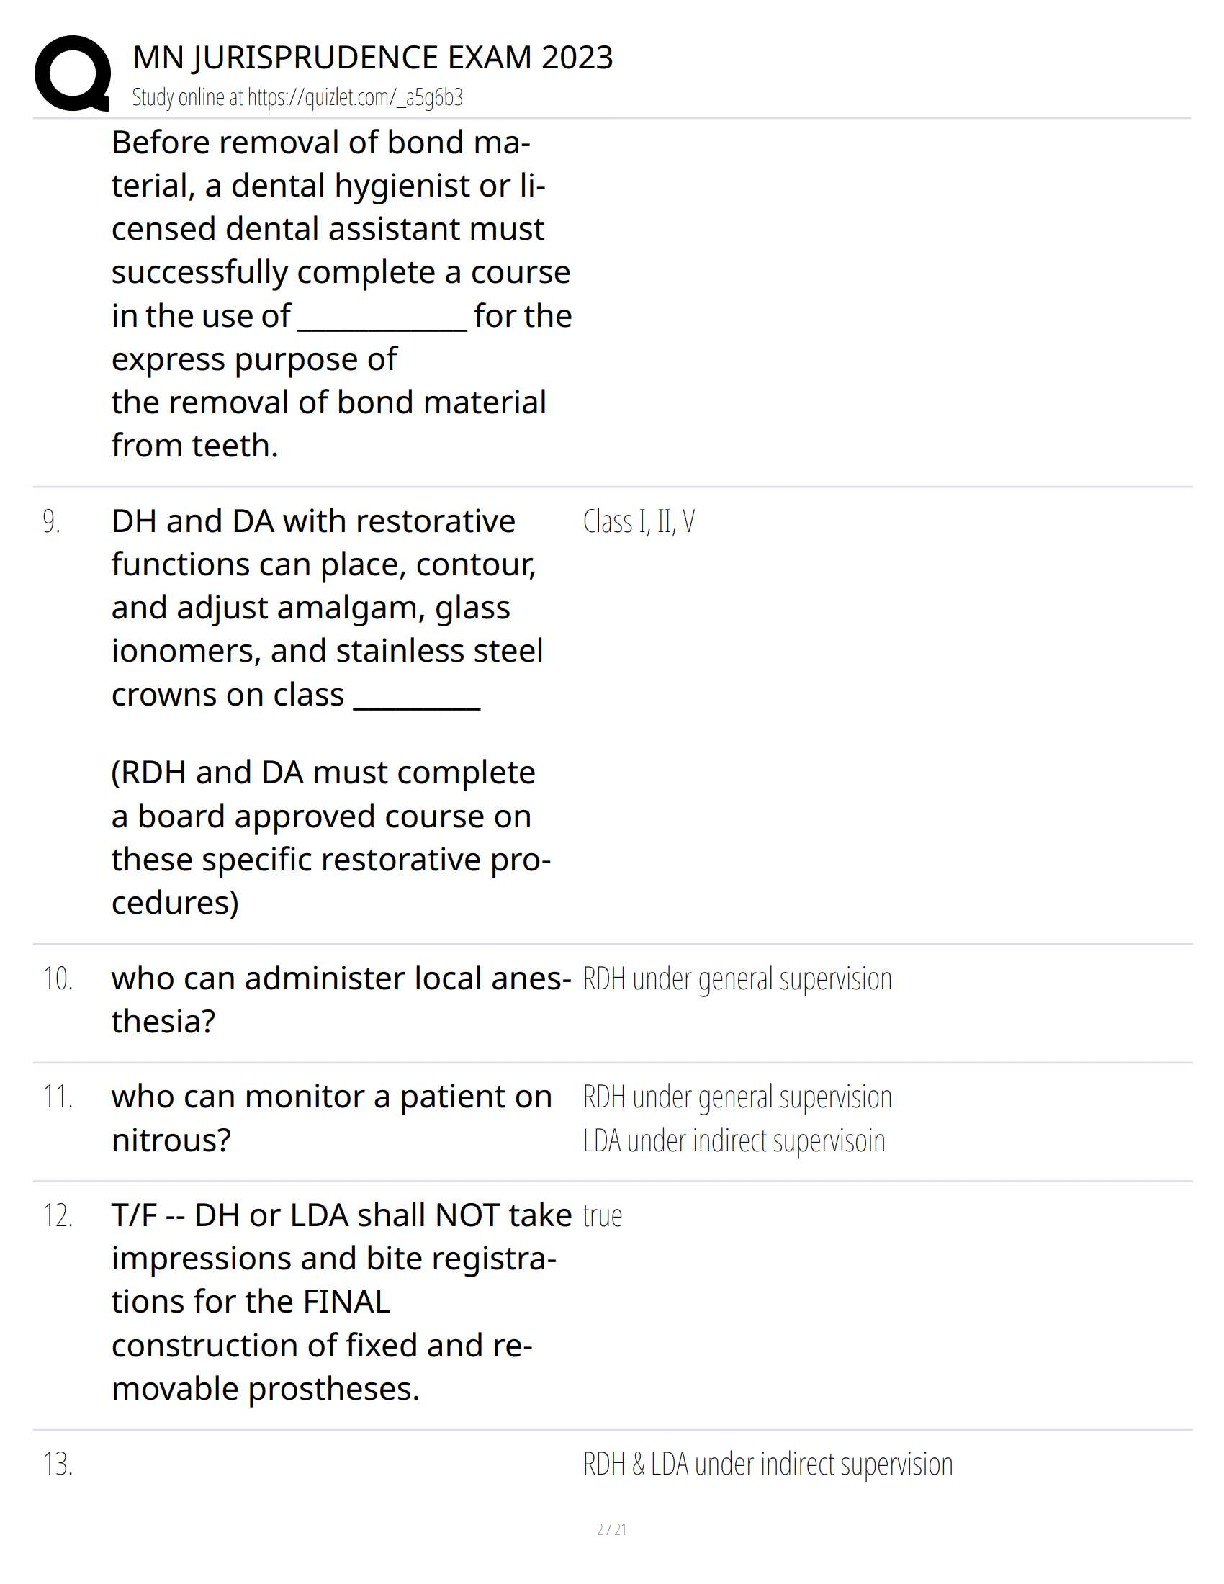Click question number 12

pyautogui.click(x=57, y=1216)
